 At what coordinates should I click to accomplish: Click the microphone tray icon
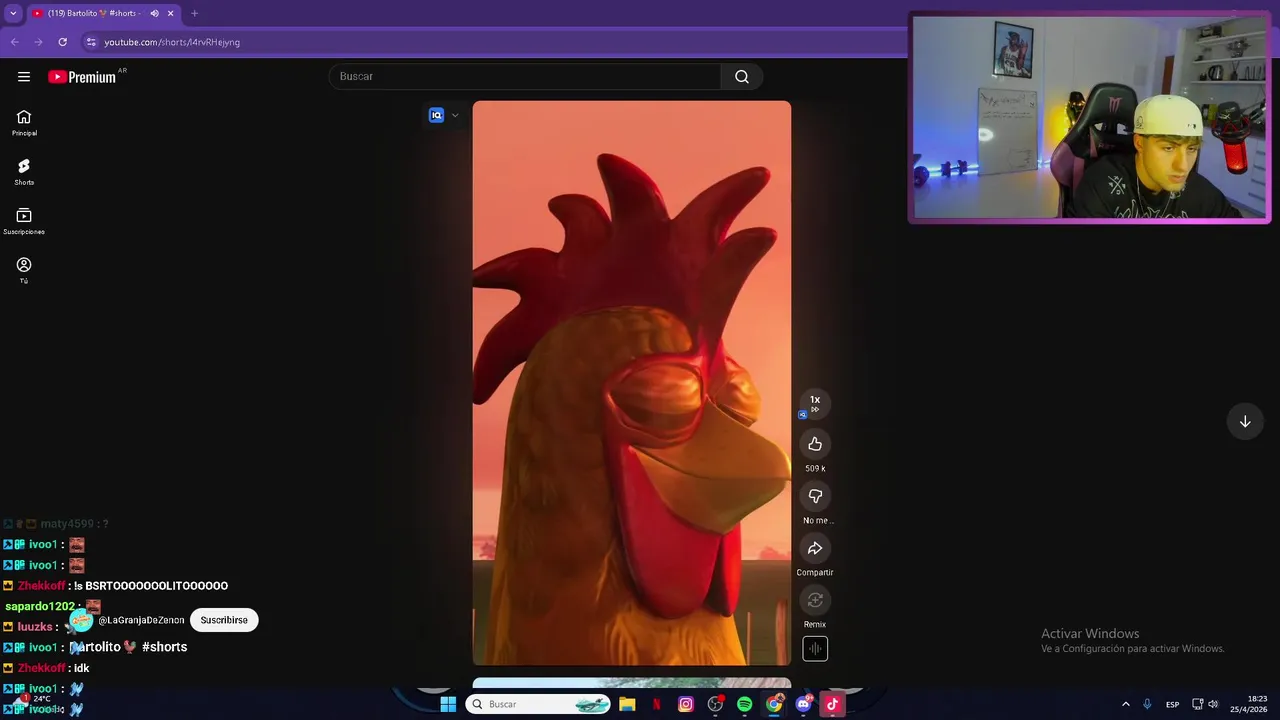click(1147, 704)
